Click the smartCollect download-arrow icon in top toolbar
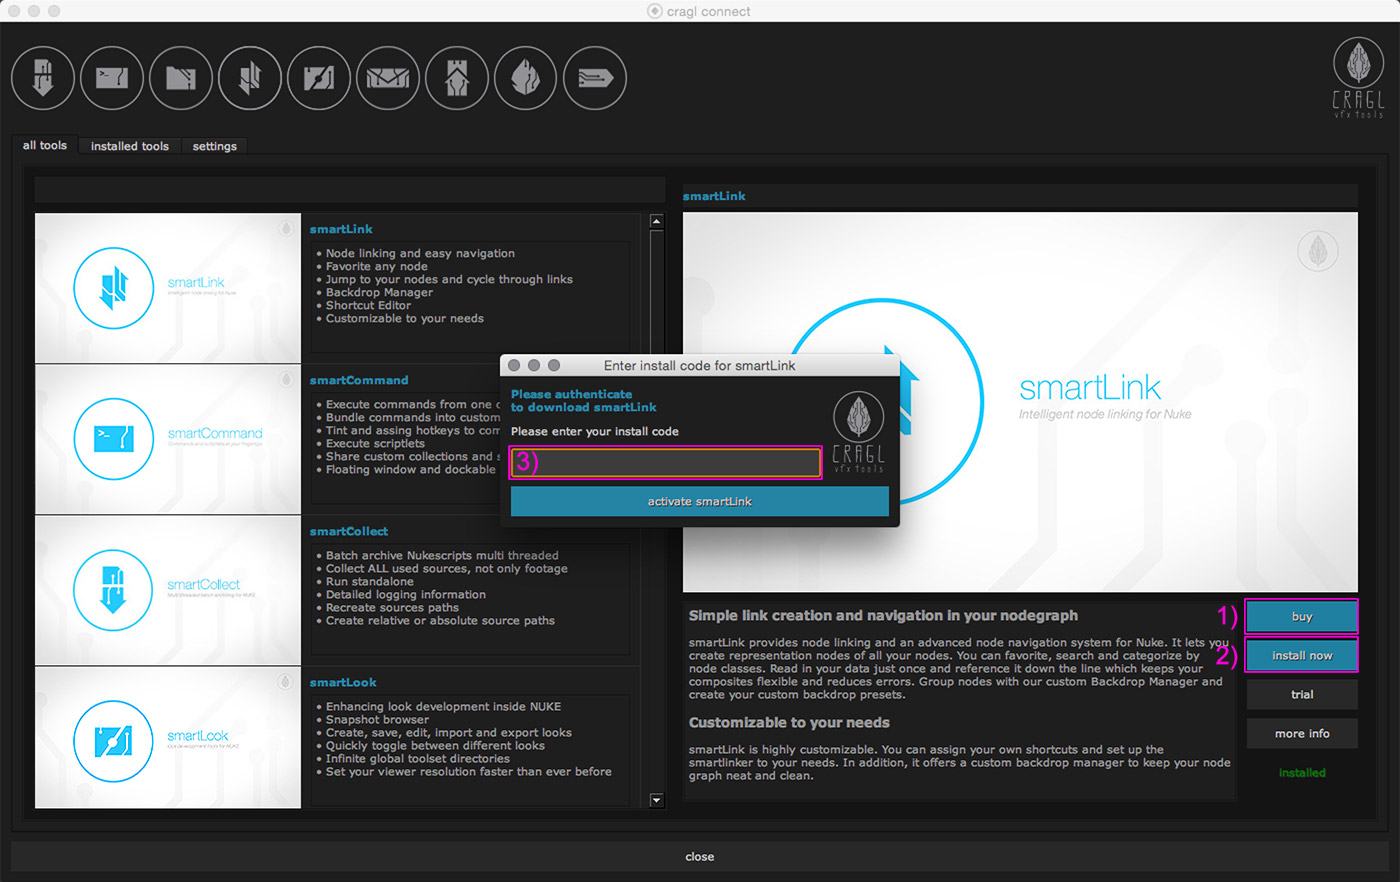Viewport: 1400px width, 882px height. (43, 78)
